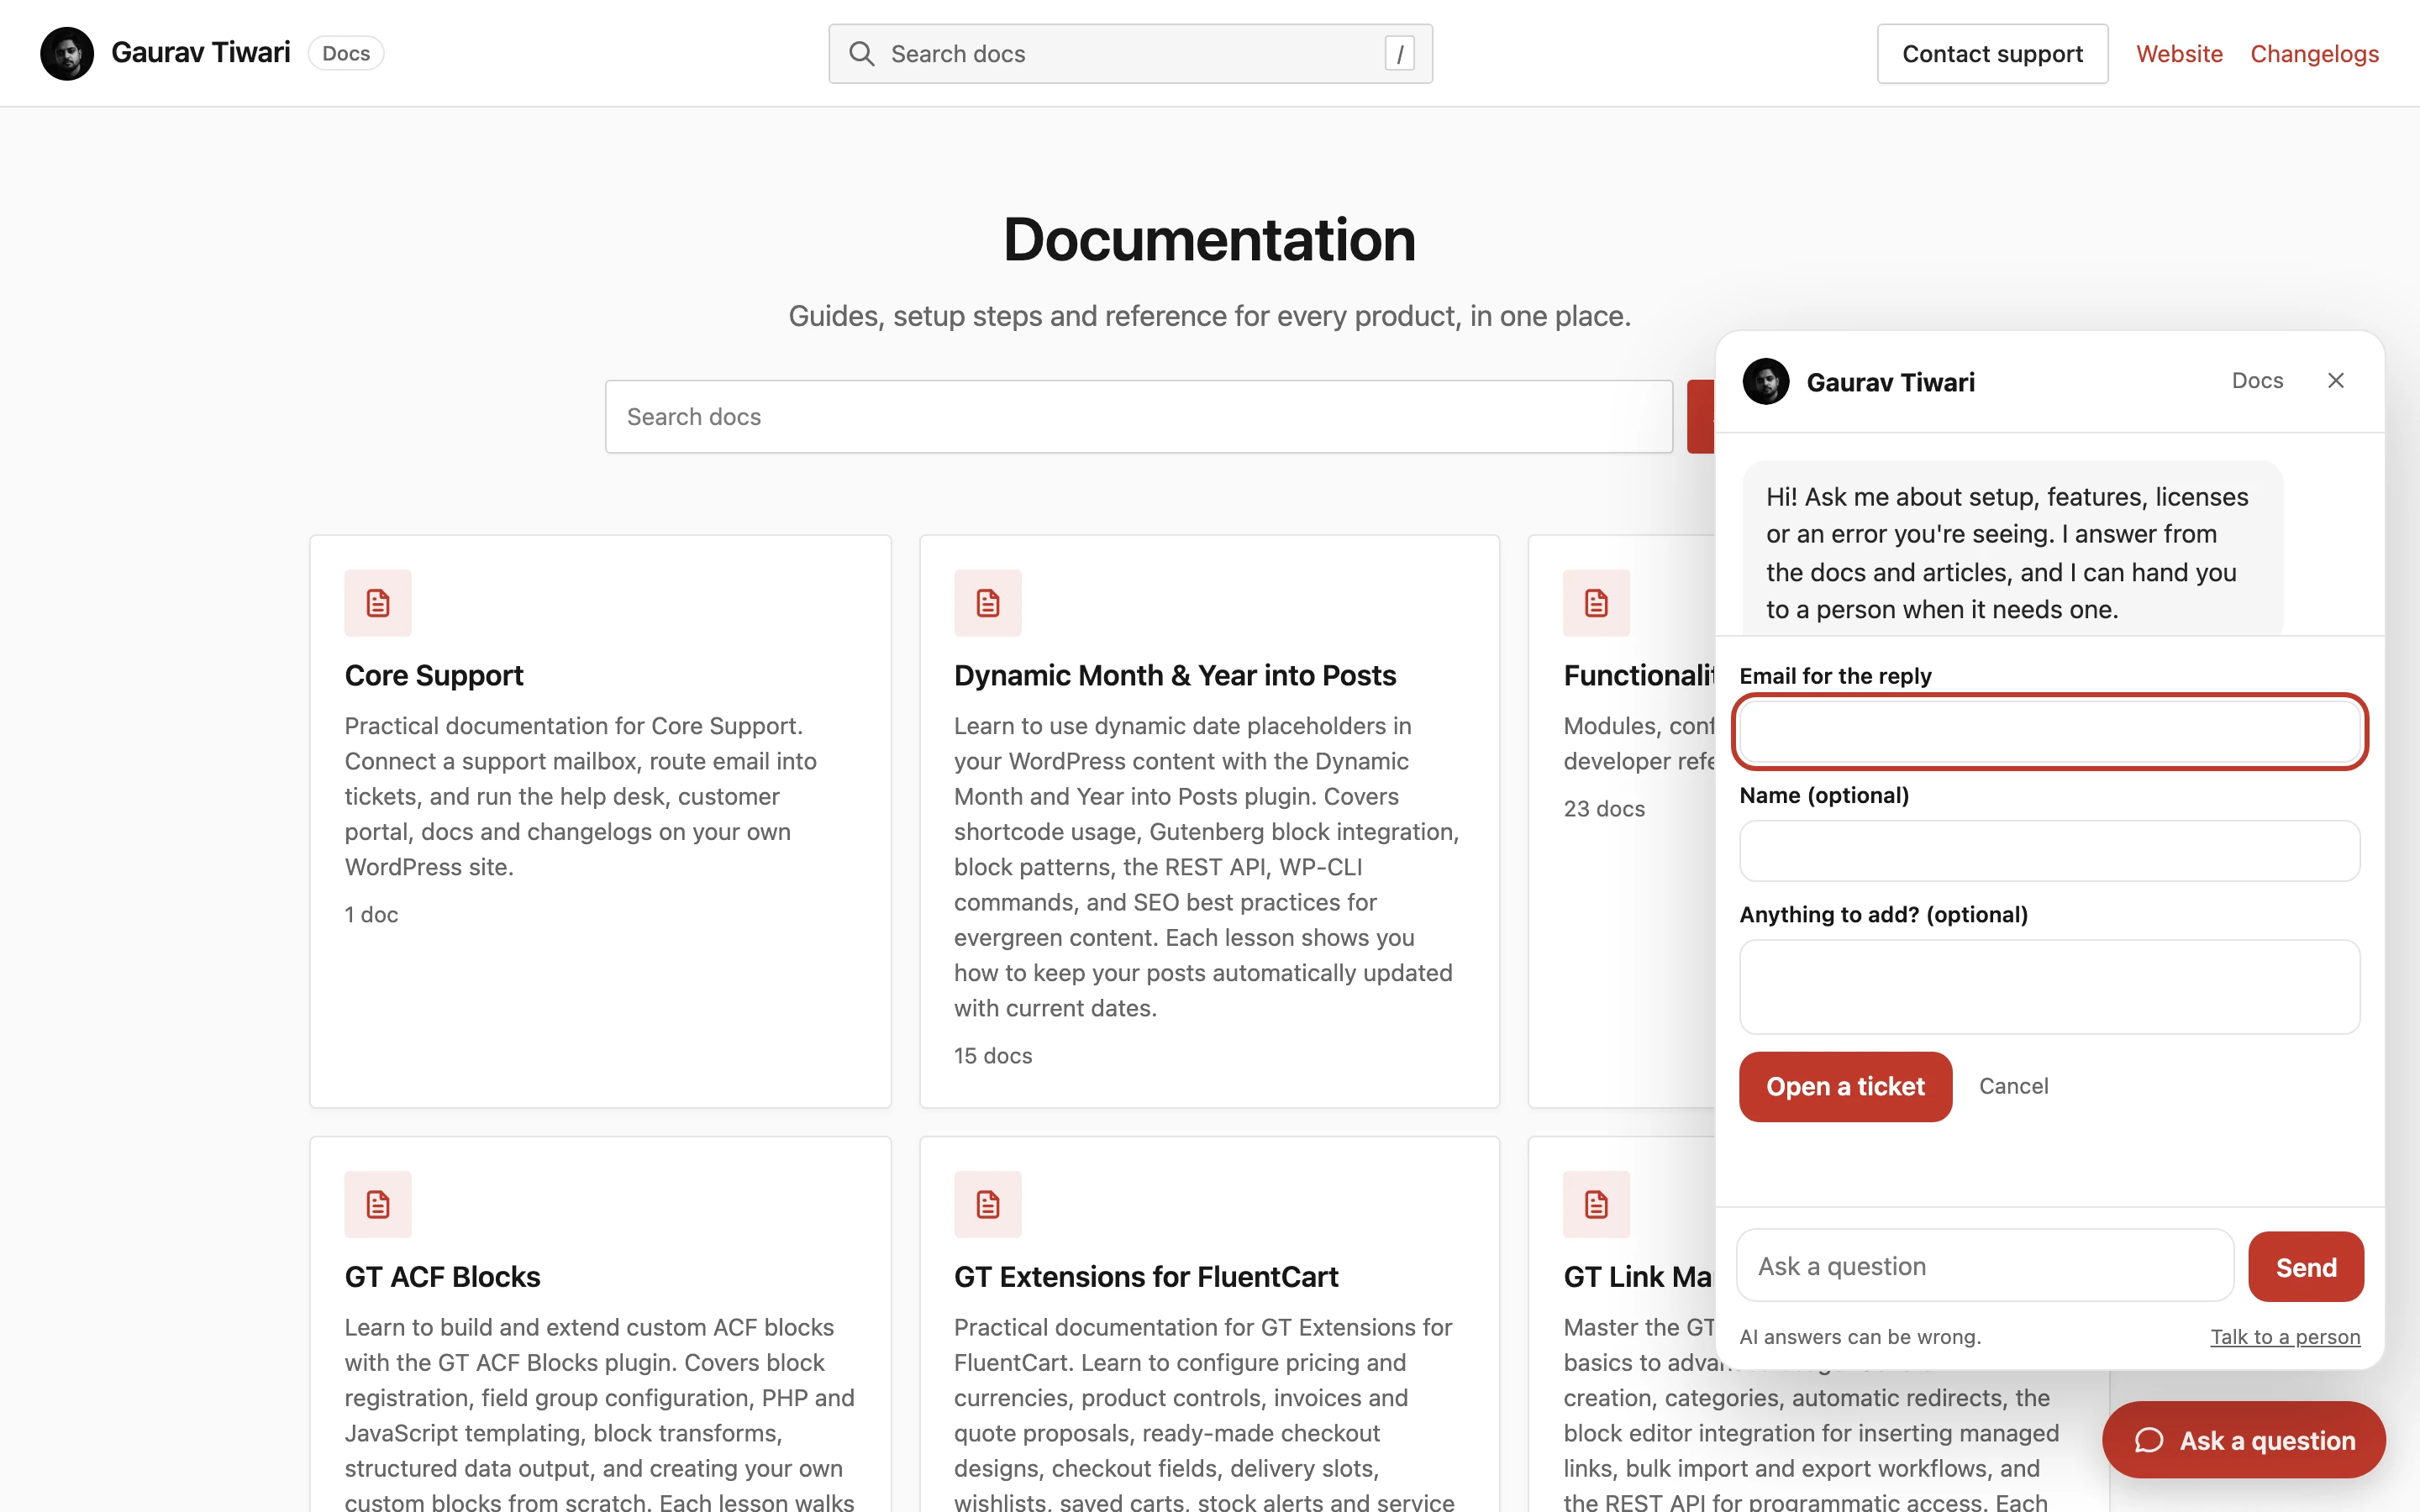Open the Changelogs link
This screenshot has height=1512, width=2420.
(x=2314, y=53)
